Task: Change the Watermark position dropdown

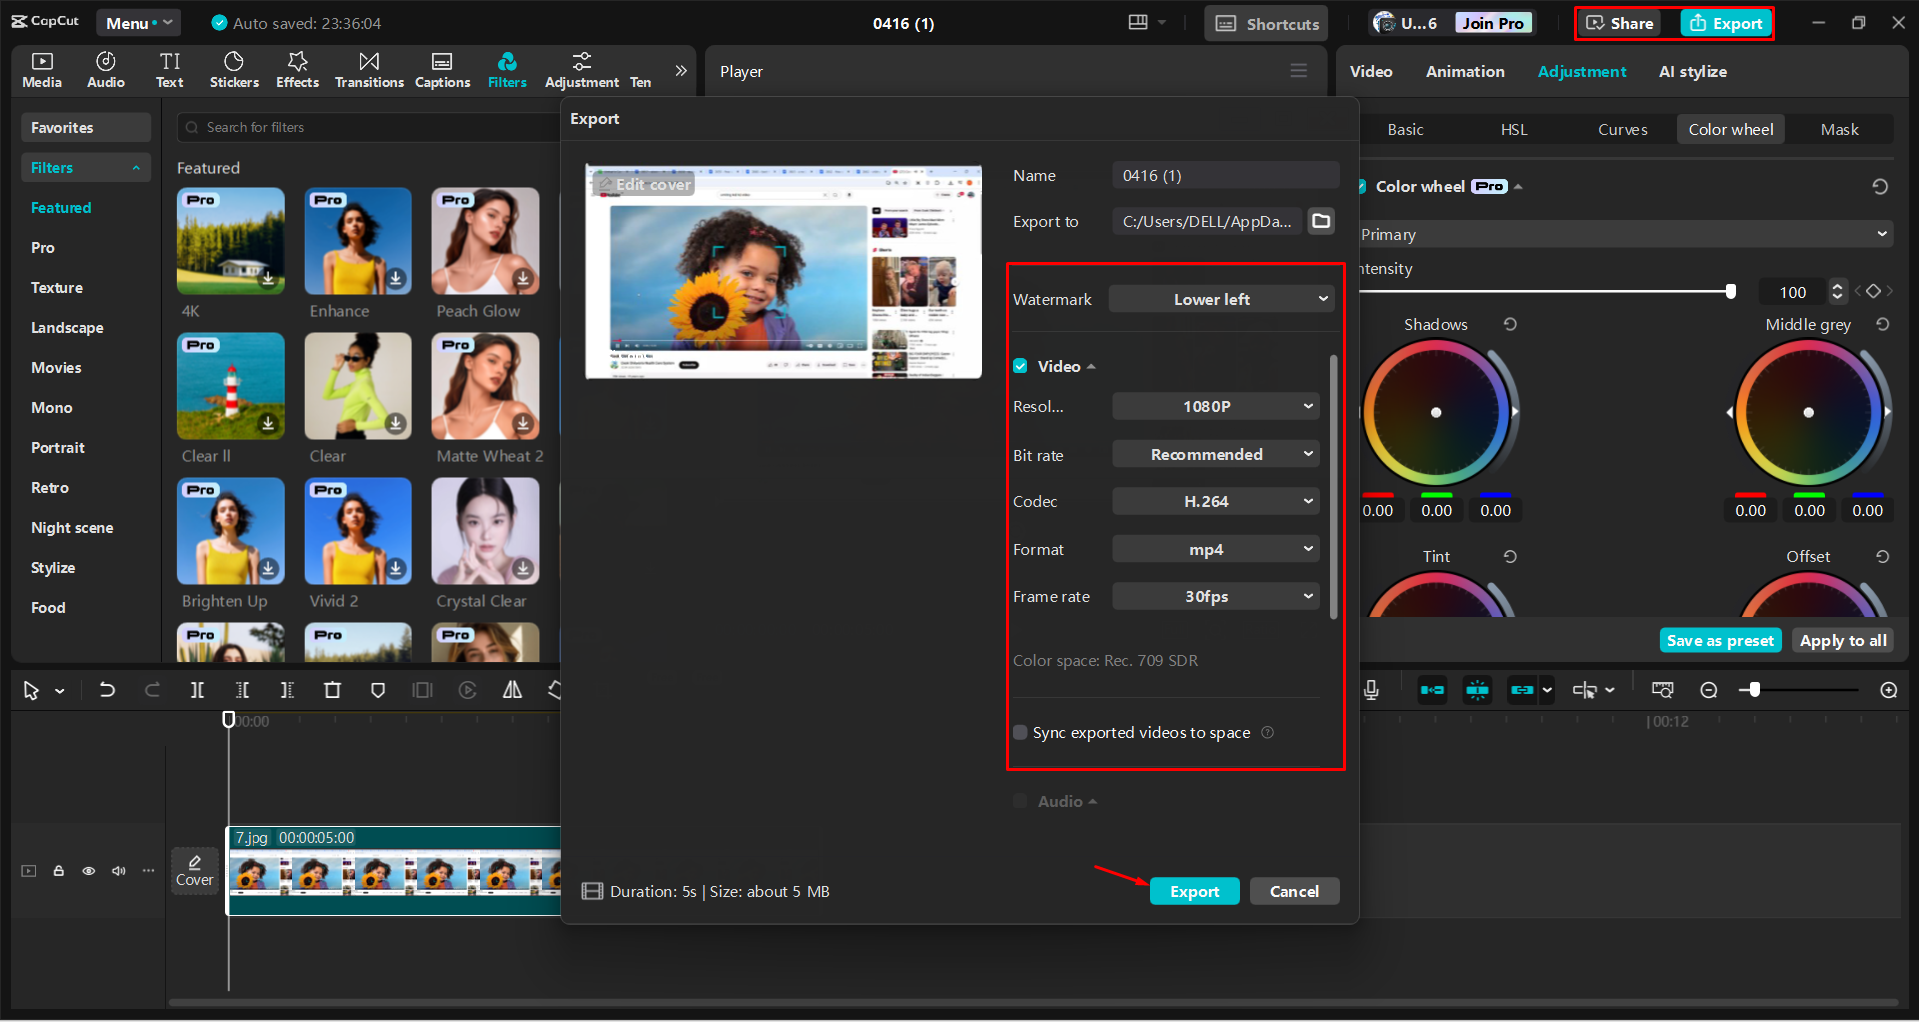Action: click(1221, 298)
